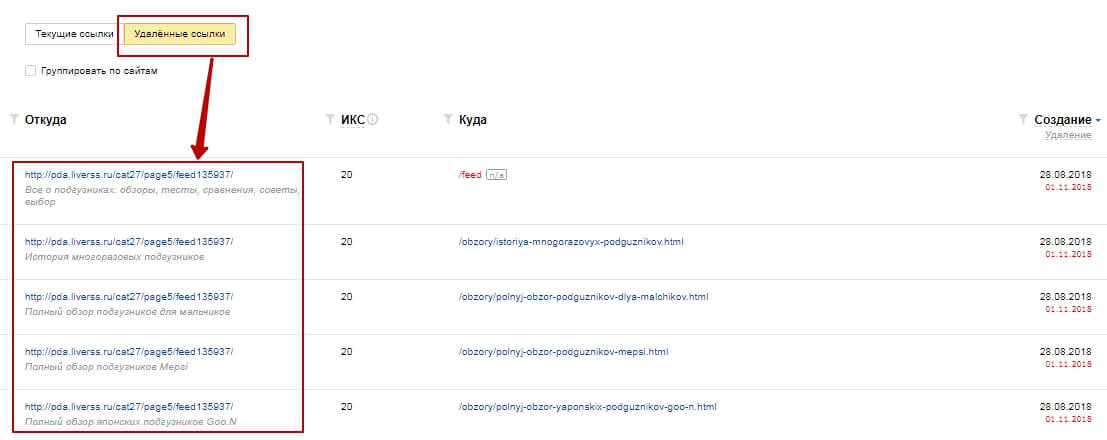The height and width of the screenshot is (440, 1107).
Task: Click the filter icon beside Создание column
Action: [1024, 119]
